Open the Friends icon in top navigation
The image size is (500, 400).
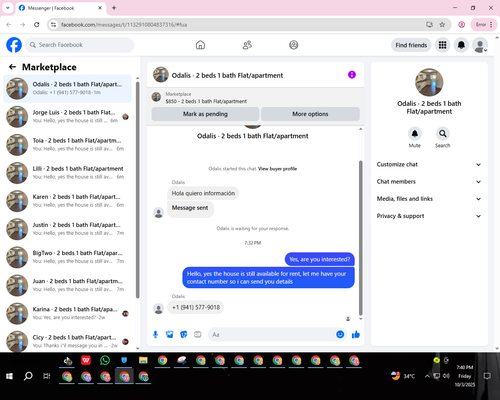(247, 45)
